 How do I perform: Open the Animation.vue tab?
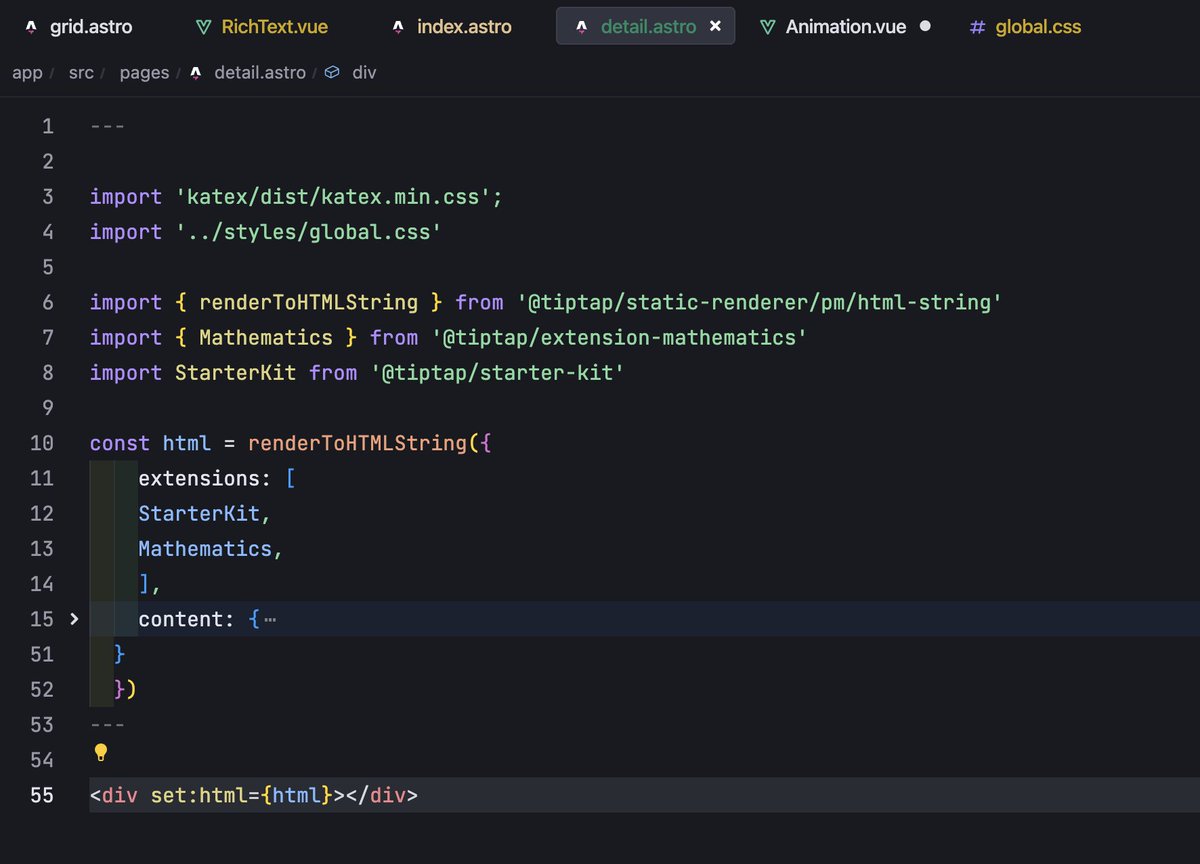[845, 26]
